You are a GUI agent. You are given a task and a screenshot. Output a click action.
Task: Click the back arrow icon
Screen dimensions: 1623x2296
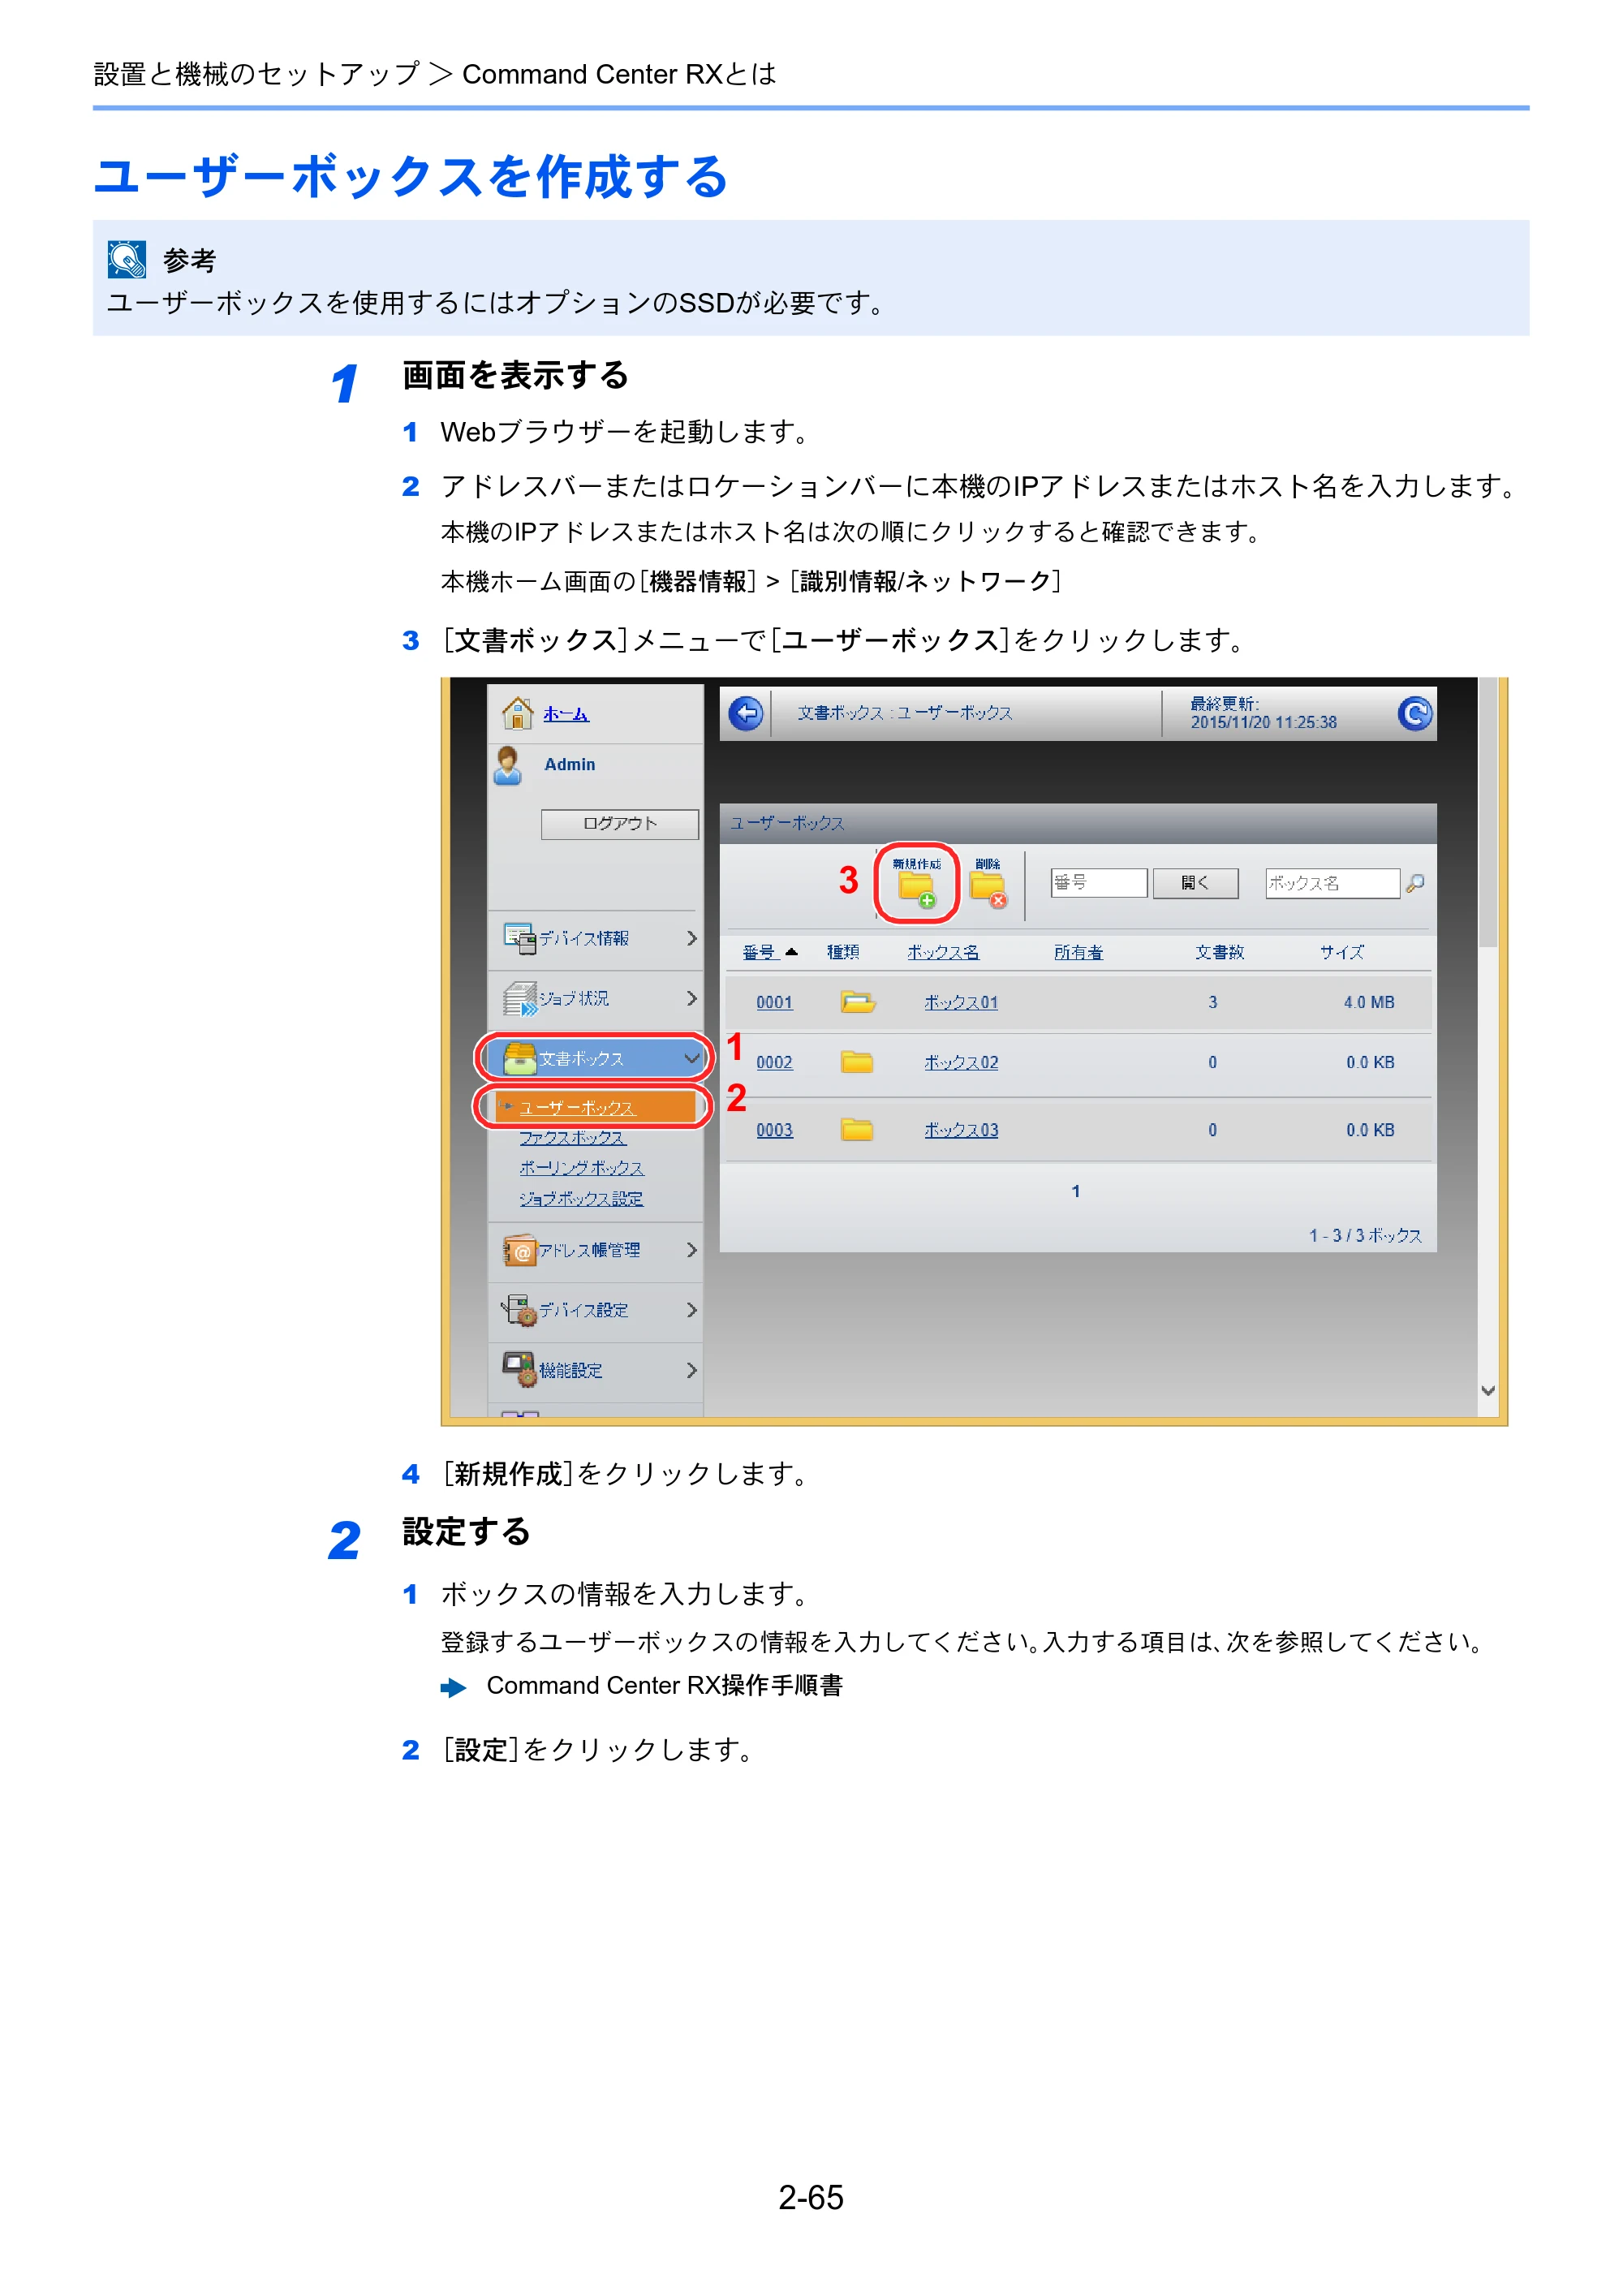745,714
